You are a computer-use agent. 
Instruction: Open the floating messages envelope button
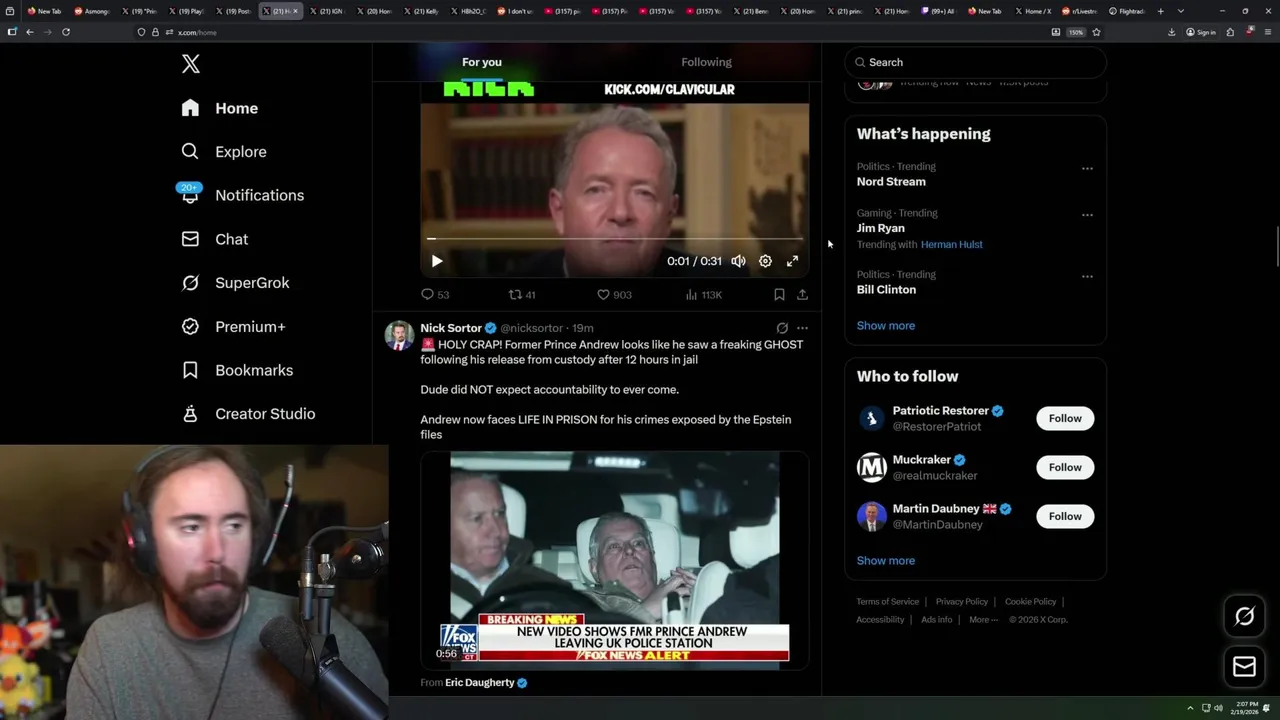1244,666
